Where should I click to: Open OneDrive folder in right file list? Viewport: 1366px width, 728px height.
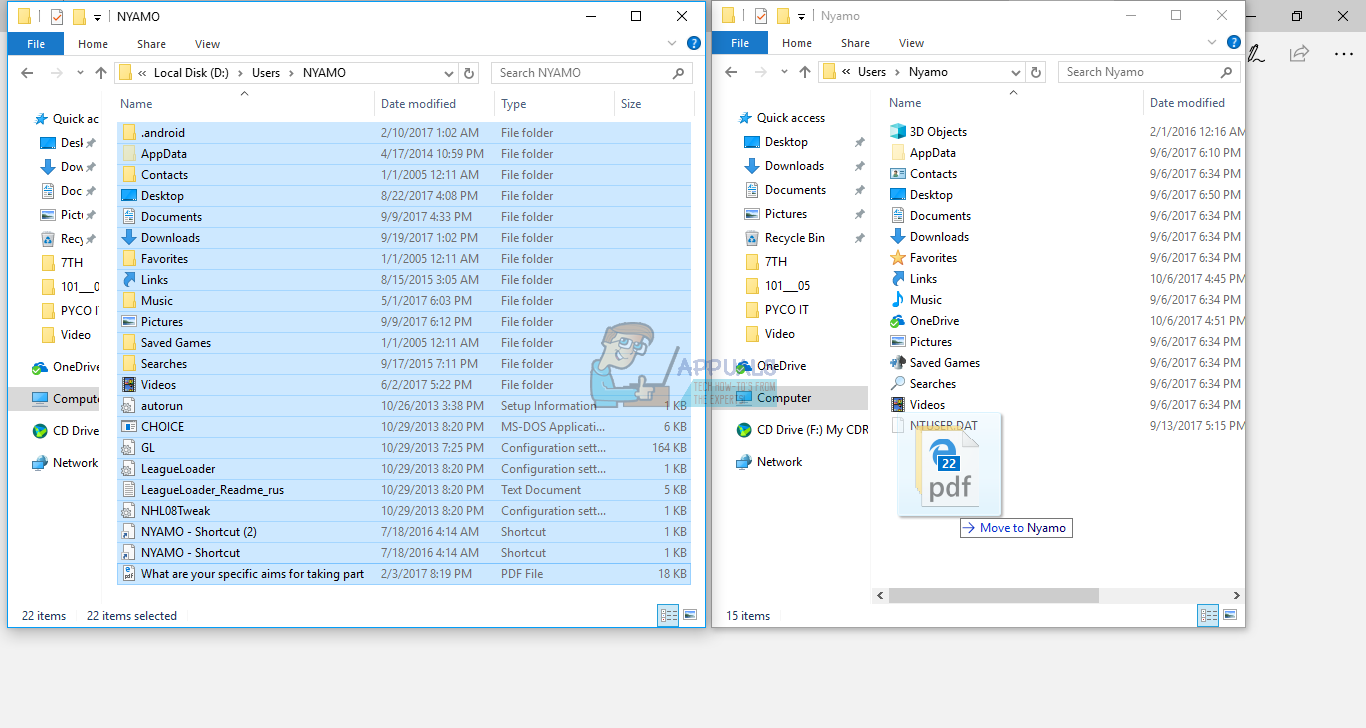(934, 321)
